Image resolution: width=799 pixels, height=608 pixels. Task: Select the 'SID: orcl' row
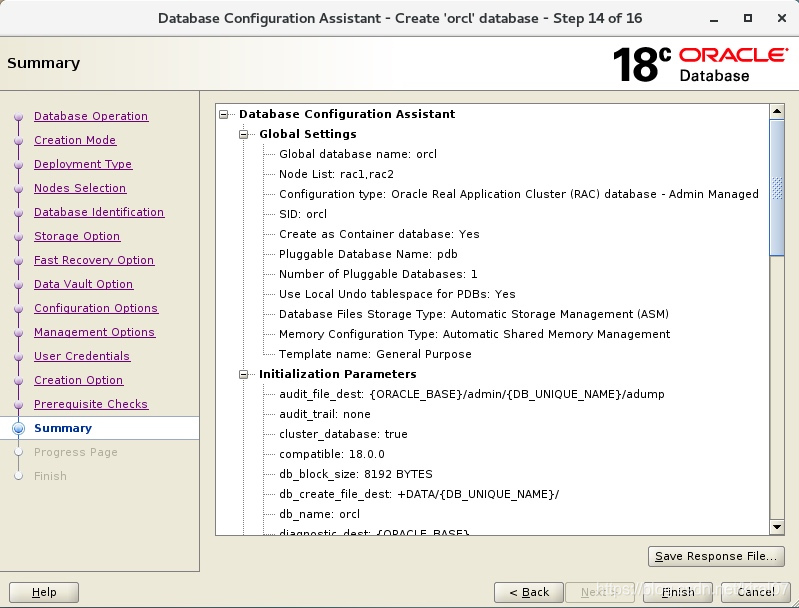point(303,214)
